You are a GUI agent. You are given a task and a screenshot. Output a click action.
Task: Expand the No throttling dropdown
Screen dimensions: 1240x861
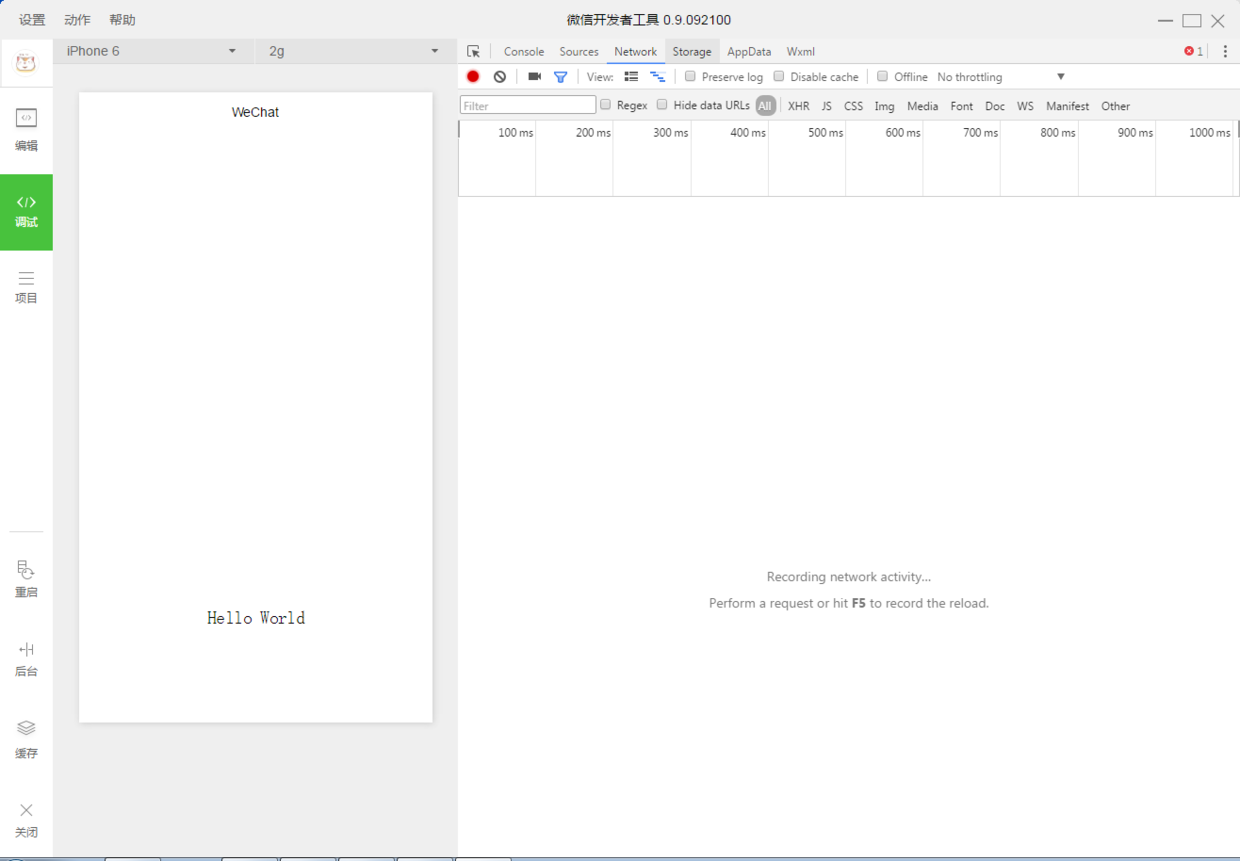(1001, 77)
